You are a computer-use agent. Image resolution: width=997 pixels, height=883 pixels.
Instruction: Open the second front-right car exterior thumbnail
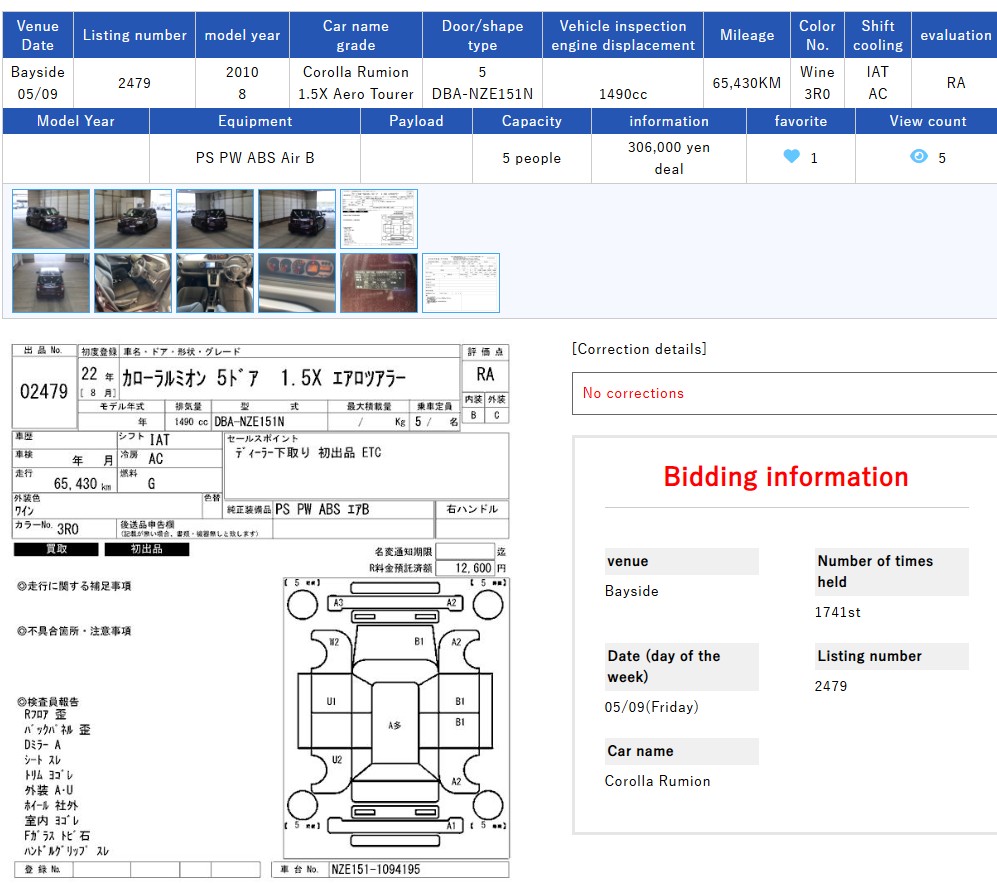(133, 219)
